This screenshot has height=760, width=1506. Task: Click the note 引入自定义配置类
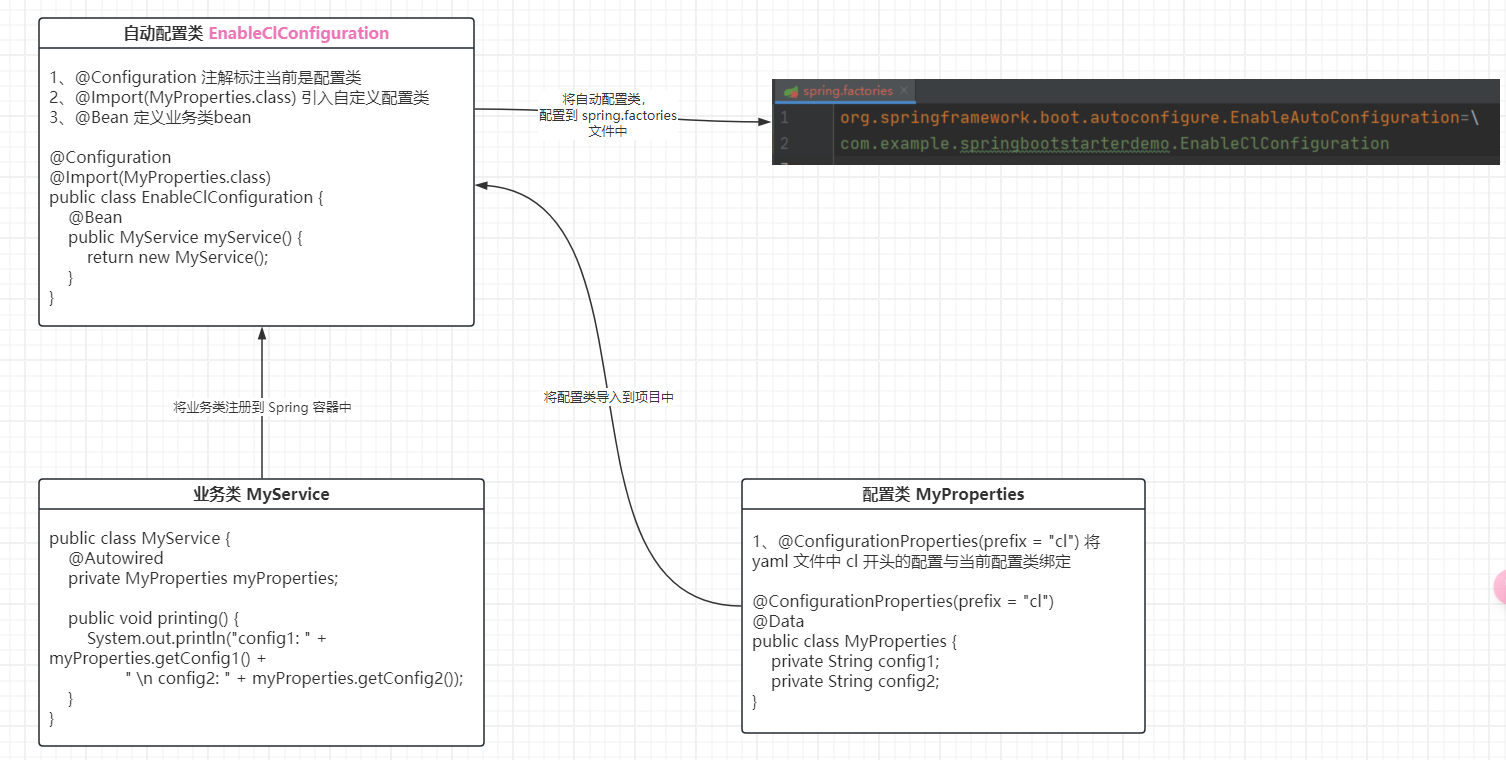click(365, 97)
